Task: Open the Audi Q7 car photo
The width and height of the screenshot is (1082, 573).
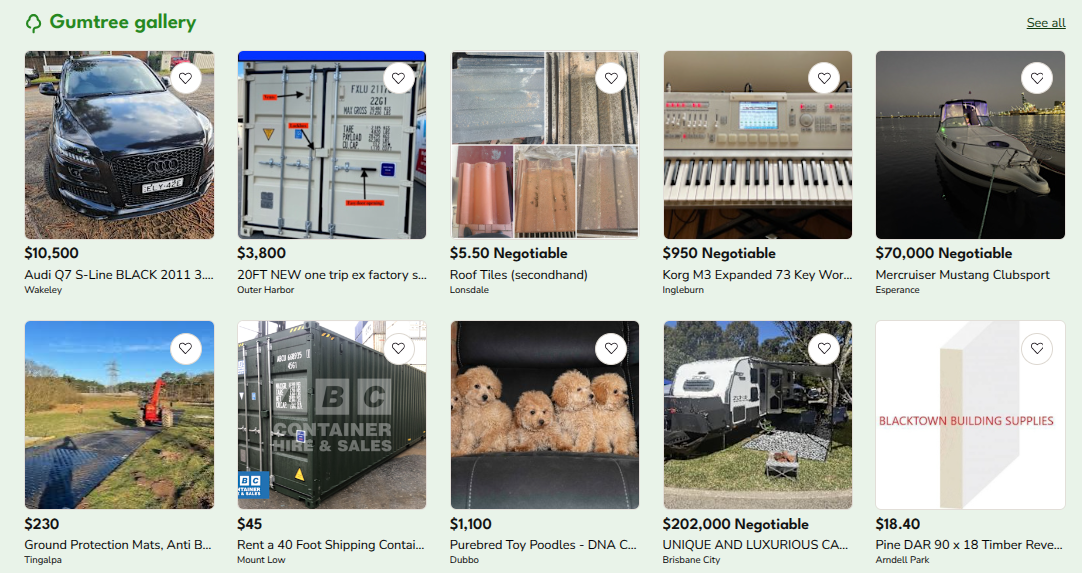Action: pos(119,145)
